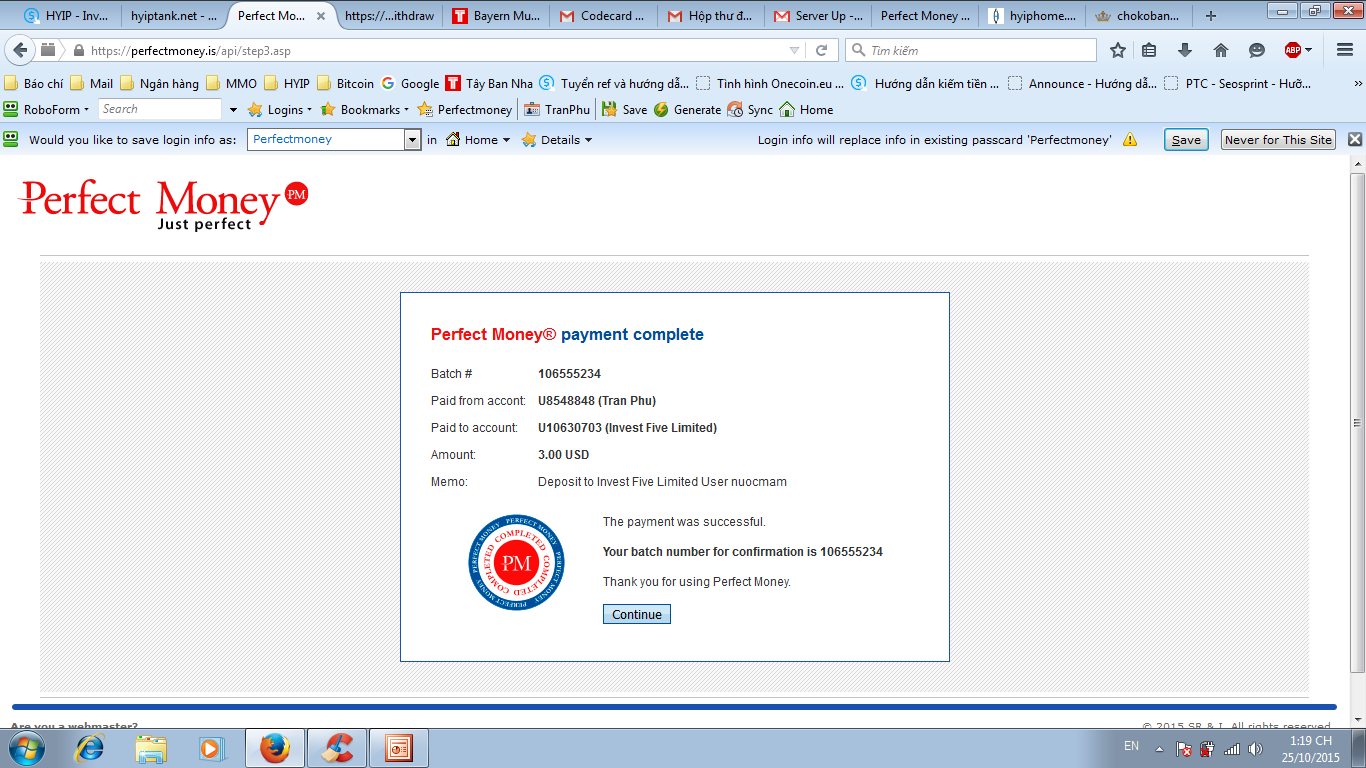Go to Firefox Home icon
The image size is (1366, 768).
(1221, 50)
